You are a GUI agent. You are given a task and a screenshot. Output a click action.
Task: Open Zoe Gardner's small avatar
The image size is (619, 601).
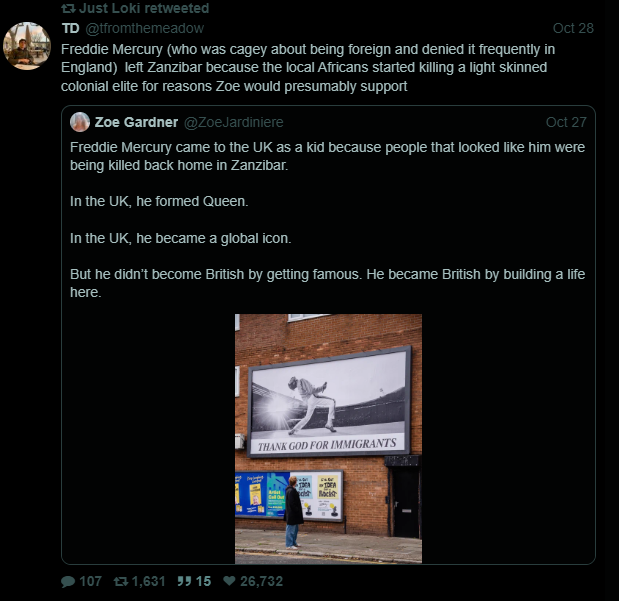[x=80, y=122]
